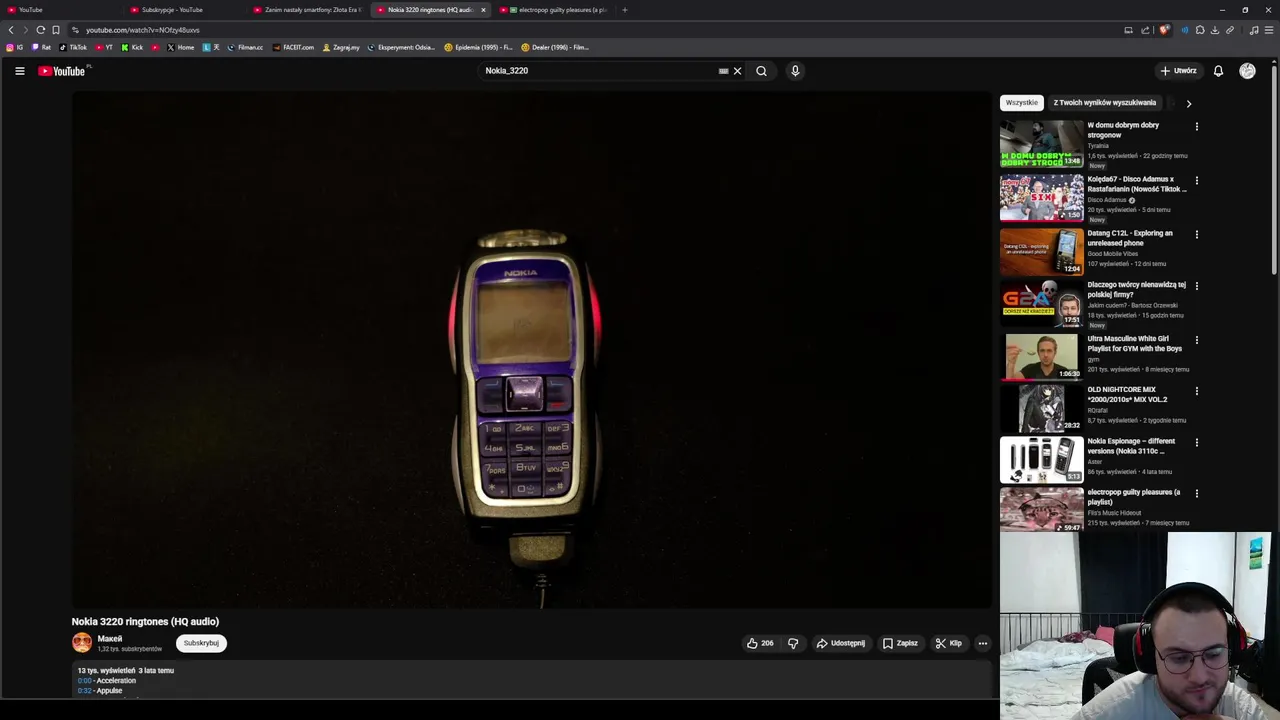Save video with the Zapisz button
Viewport: 1280px width, 720px height.
(x=900, y=643)
